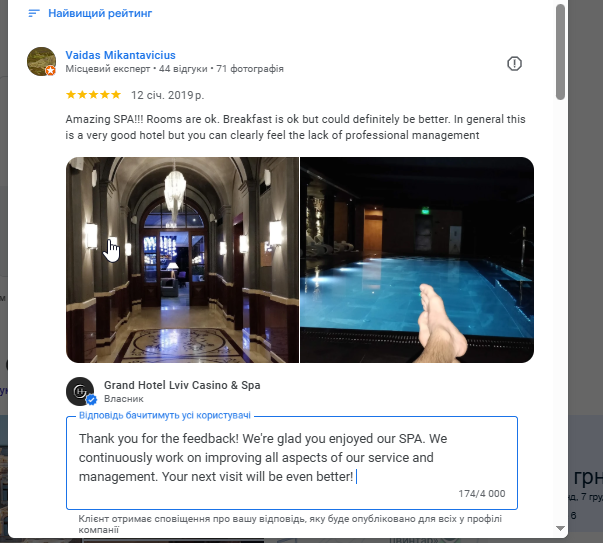Click Grand Hotel Lviv Casino & Spa name

coord(182,385)
